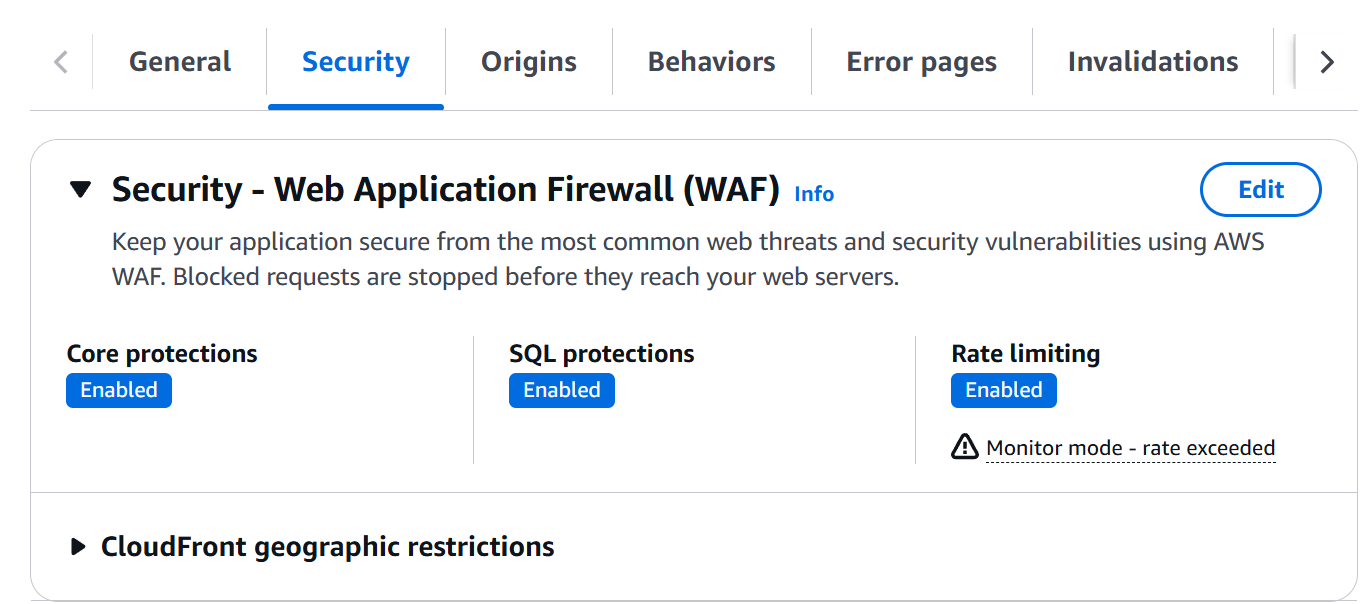Screen dimensions: 1372x604
Task: Select the Security tab
Action: pos(355,61)
